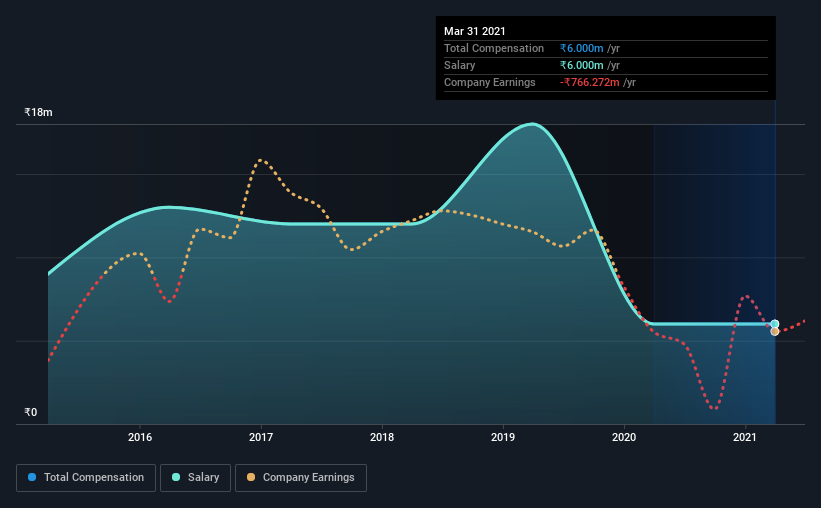Select the orange earnings data point marker
The image size is (821, 508).
pyautogui.click(x=775, y=332)
